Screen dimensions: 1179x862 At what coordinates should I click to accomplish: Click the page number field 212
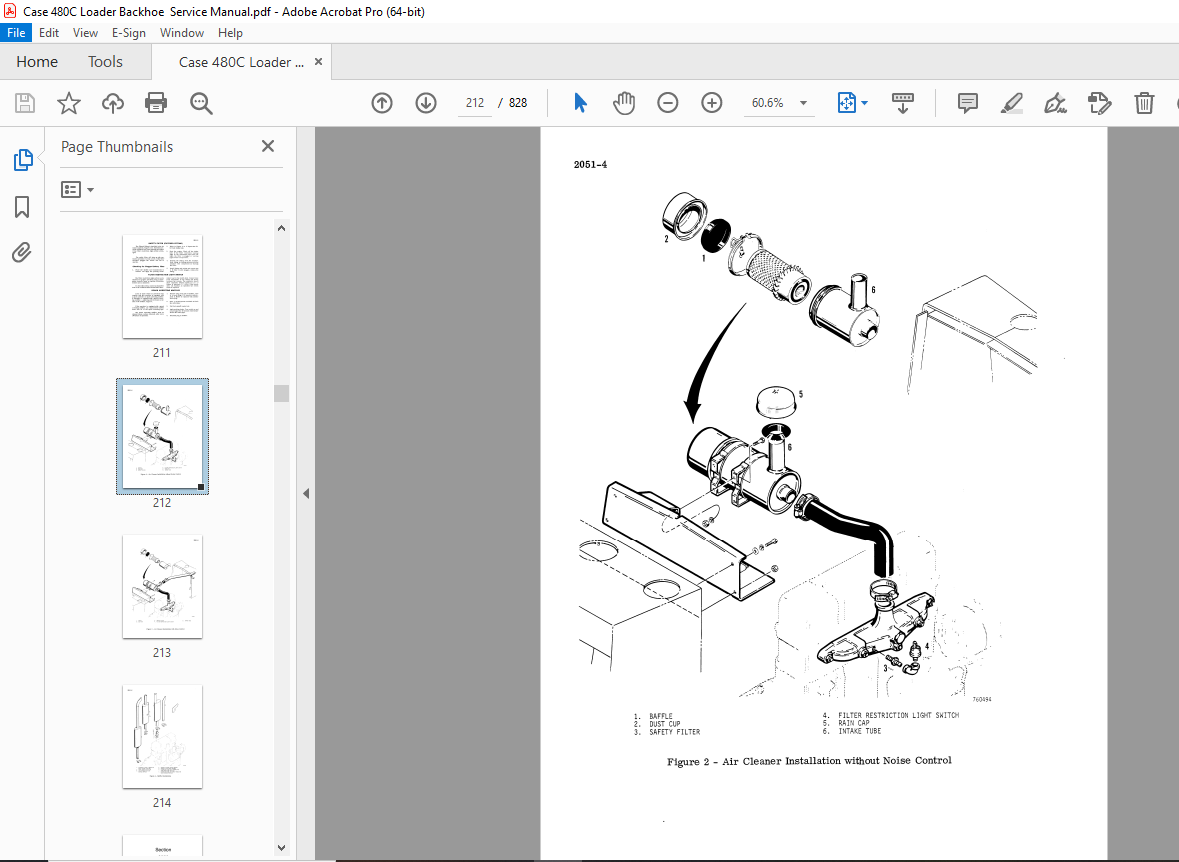474,103
